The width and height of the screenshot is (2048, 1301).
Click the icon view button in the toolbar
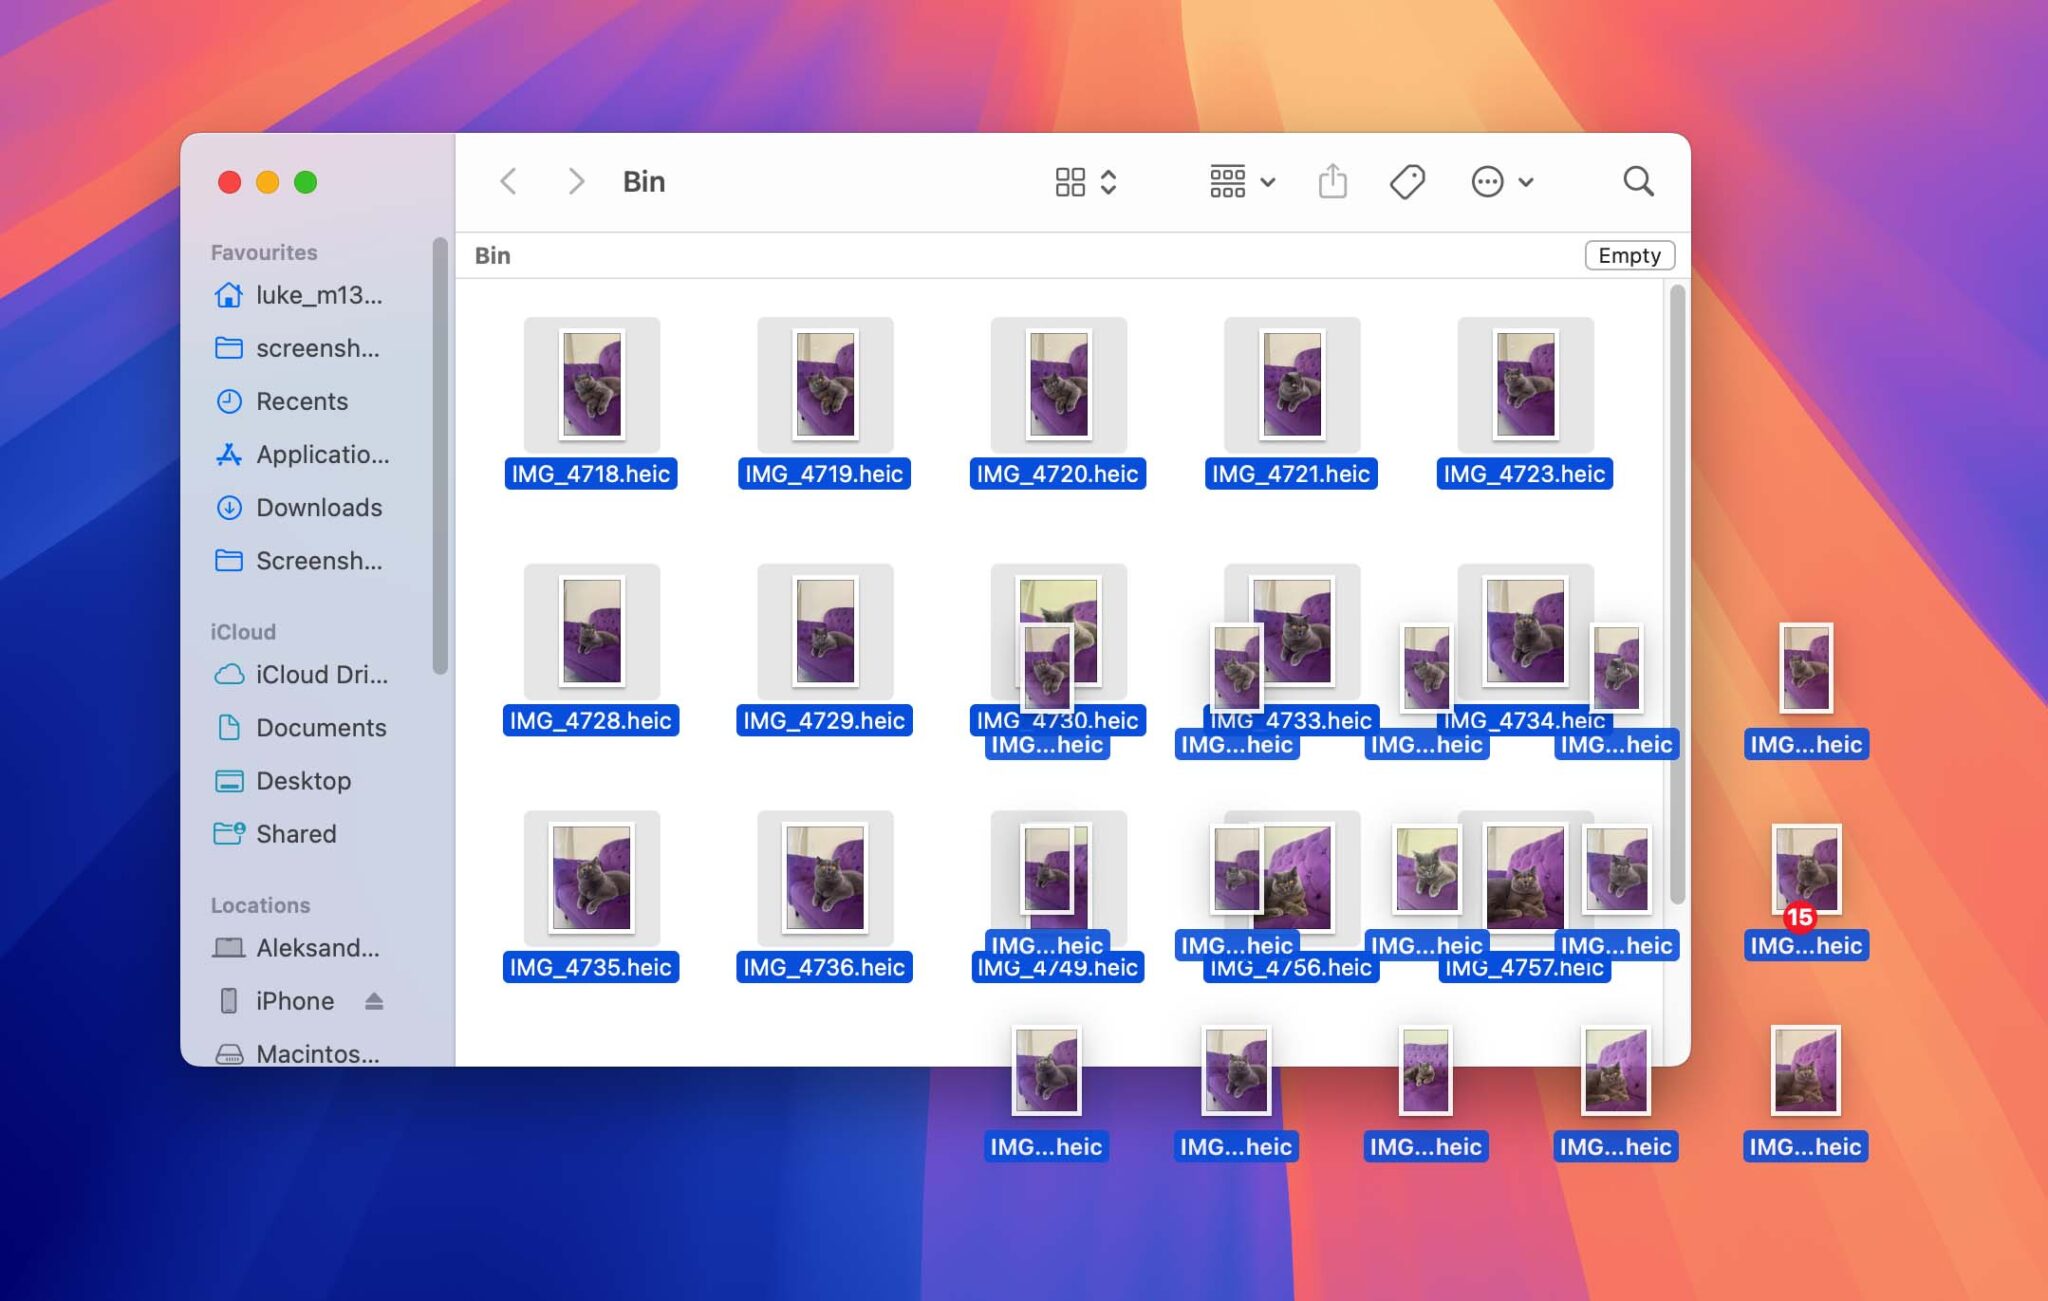[x=1070, y=181]
